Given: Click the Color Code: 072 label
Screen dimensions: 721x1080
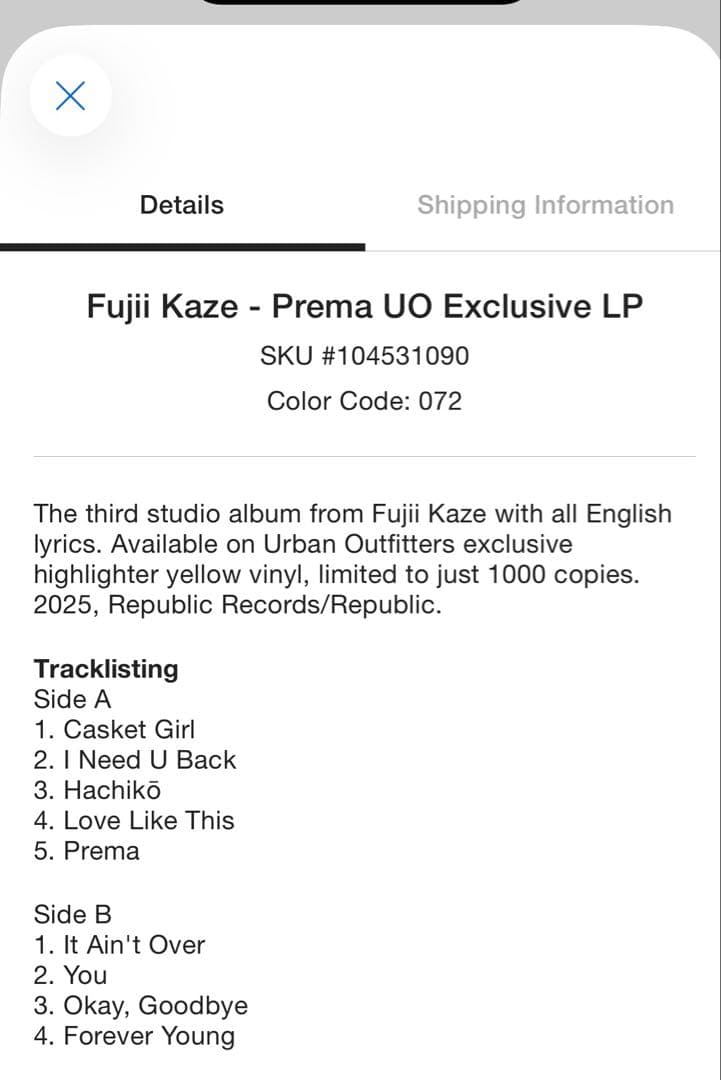Looking at the screenshot, I should point(363,400).
